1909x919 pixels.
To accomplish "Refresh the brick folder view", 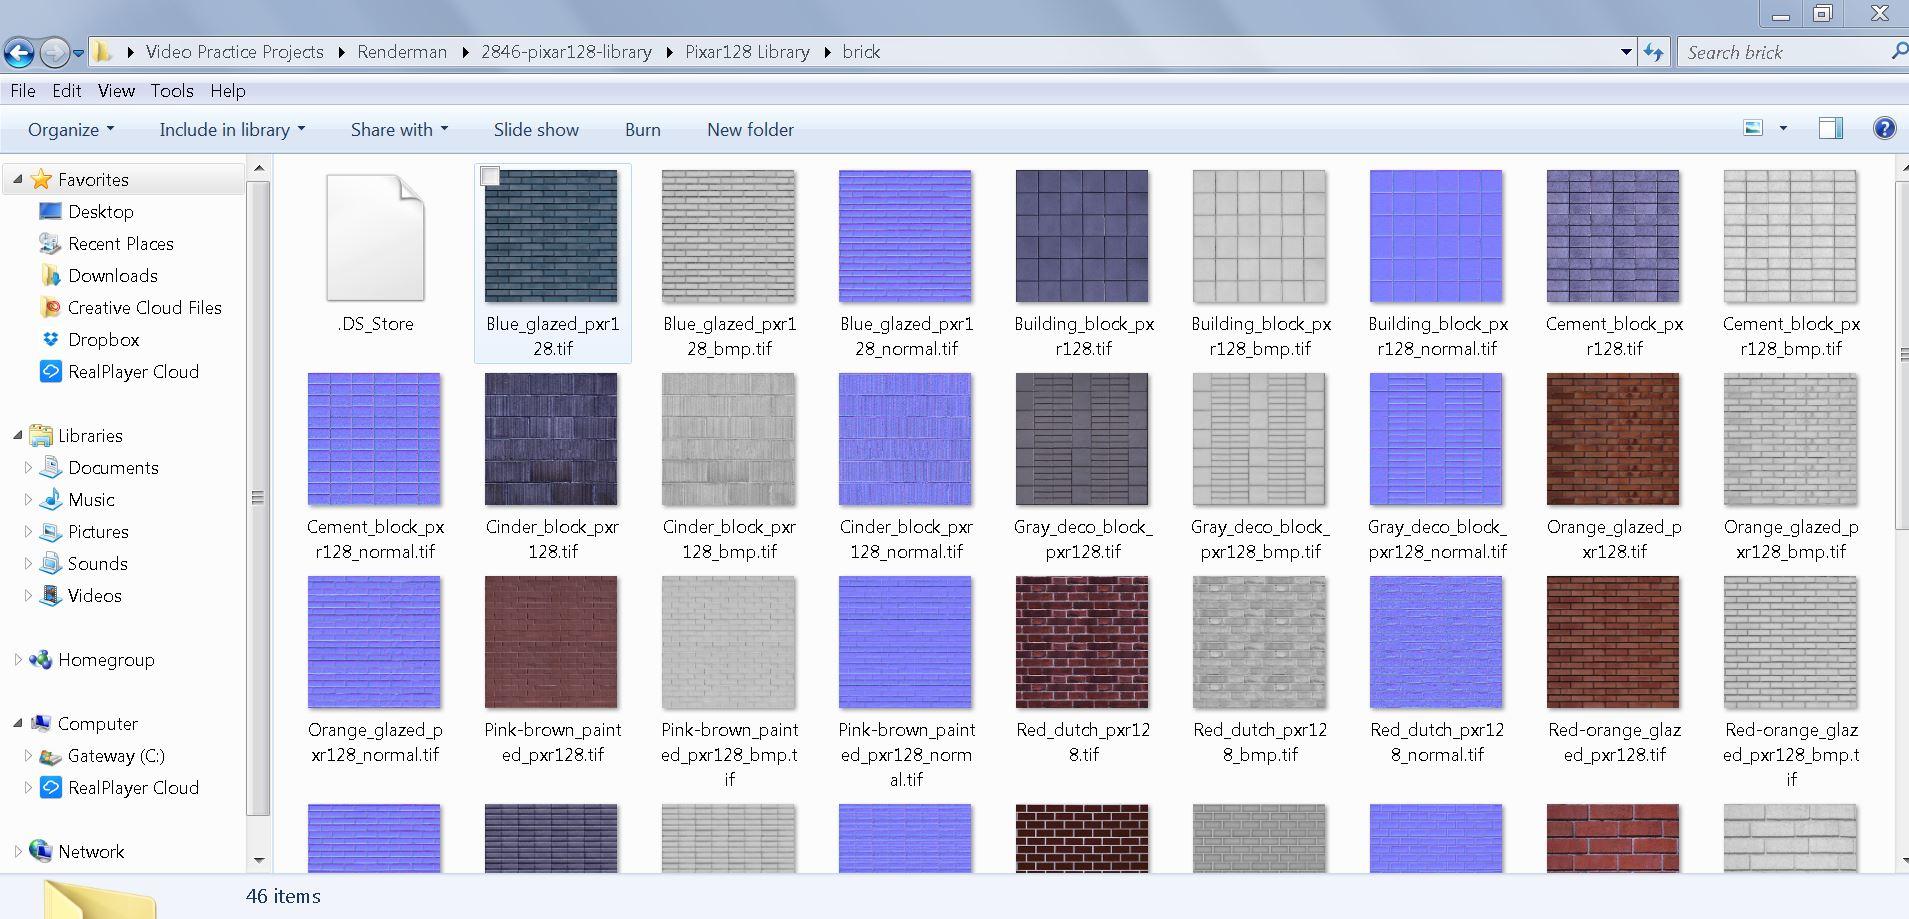I will coord(1653,52).
